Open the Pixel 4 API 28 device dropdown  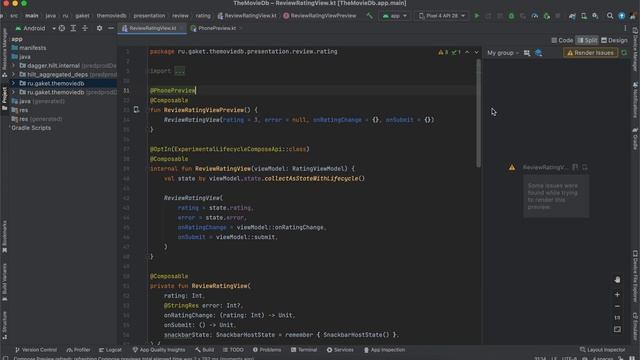[442, 16]
